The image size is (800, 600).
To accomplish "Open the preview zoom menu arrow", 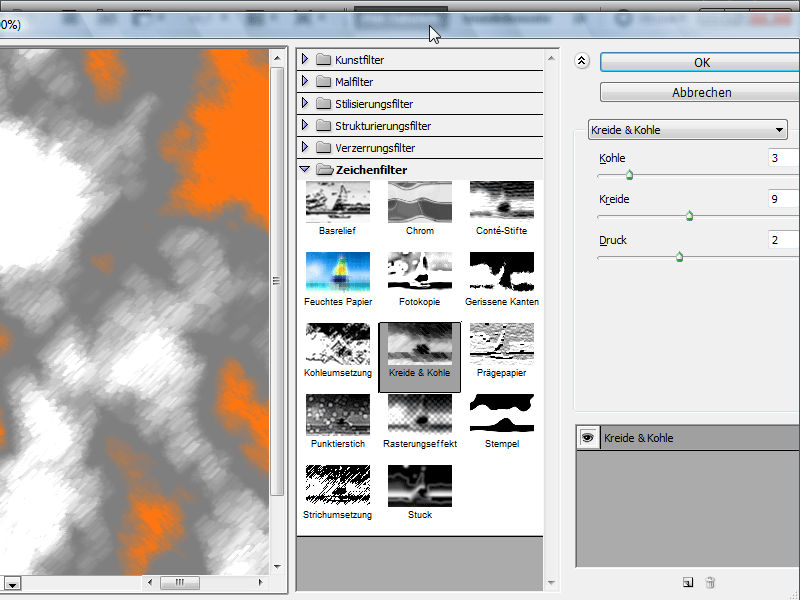I will pyautogui.click(x=12, y=583).
